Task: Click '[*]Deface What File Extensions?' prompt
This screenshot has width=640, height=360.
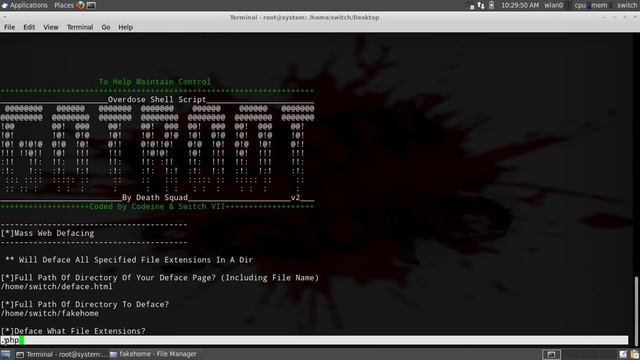Action: [x=73, y=331]
